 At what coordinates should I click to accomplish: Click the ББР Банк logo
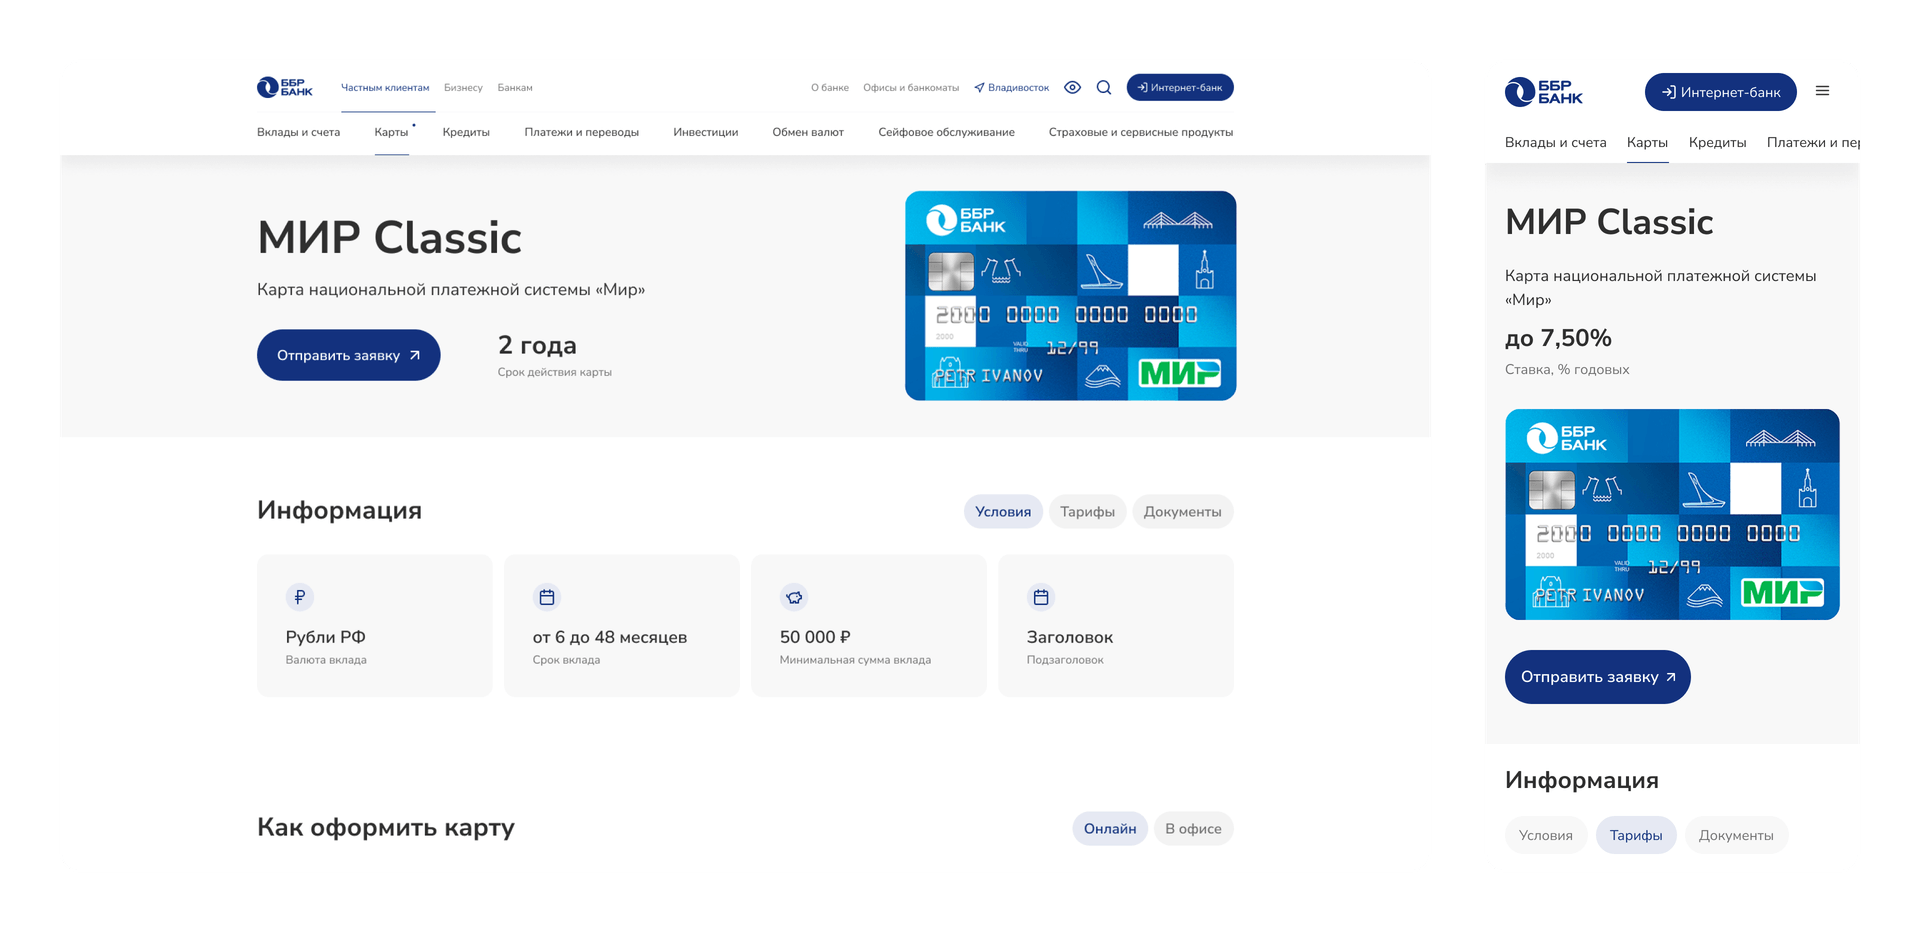click(x=285, y=88)
